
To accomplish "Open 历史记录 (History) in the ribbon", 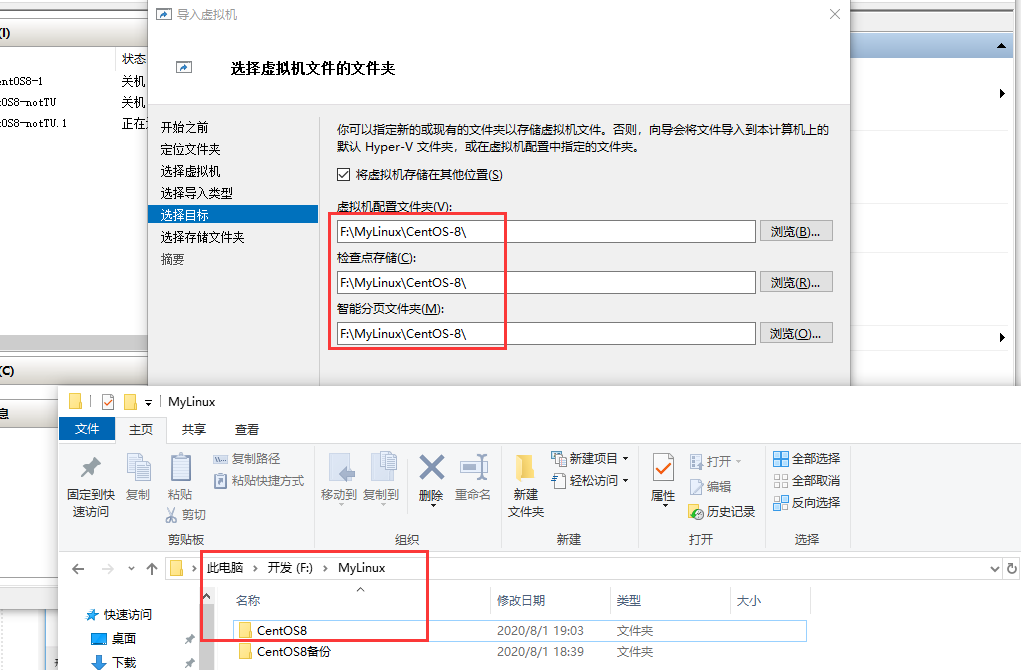I will tap(695, 512).
